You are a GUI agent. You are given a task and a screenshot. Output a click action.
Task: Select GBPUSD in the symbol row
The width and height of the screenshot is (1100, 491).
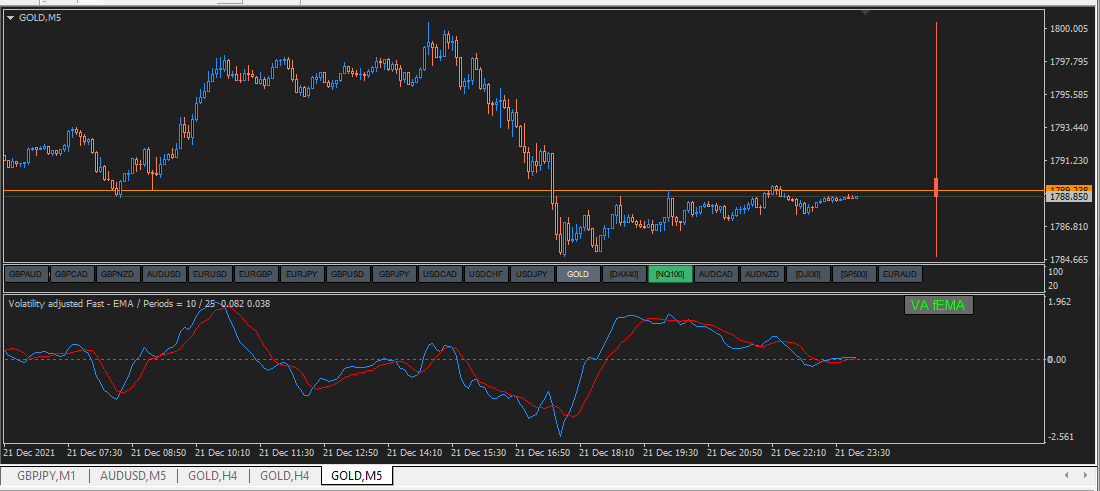click(x=348, y=274)
